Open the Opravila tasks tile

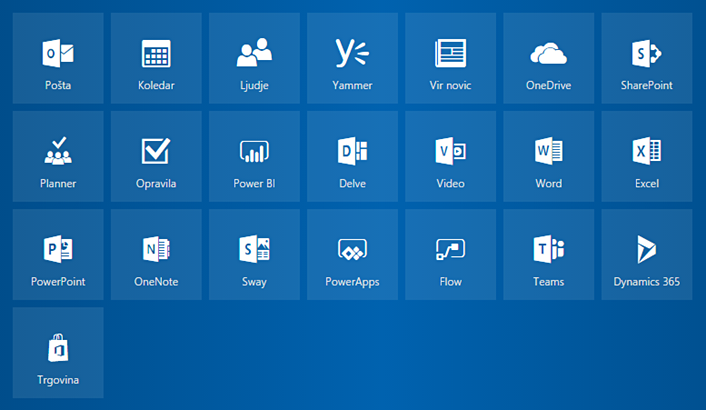156,156
